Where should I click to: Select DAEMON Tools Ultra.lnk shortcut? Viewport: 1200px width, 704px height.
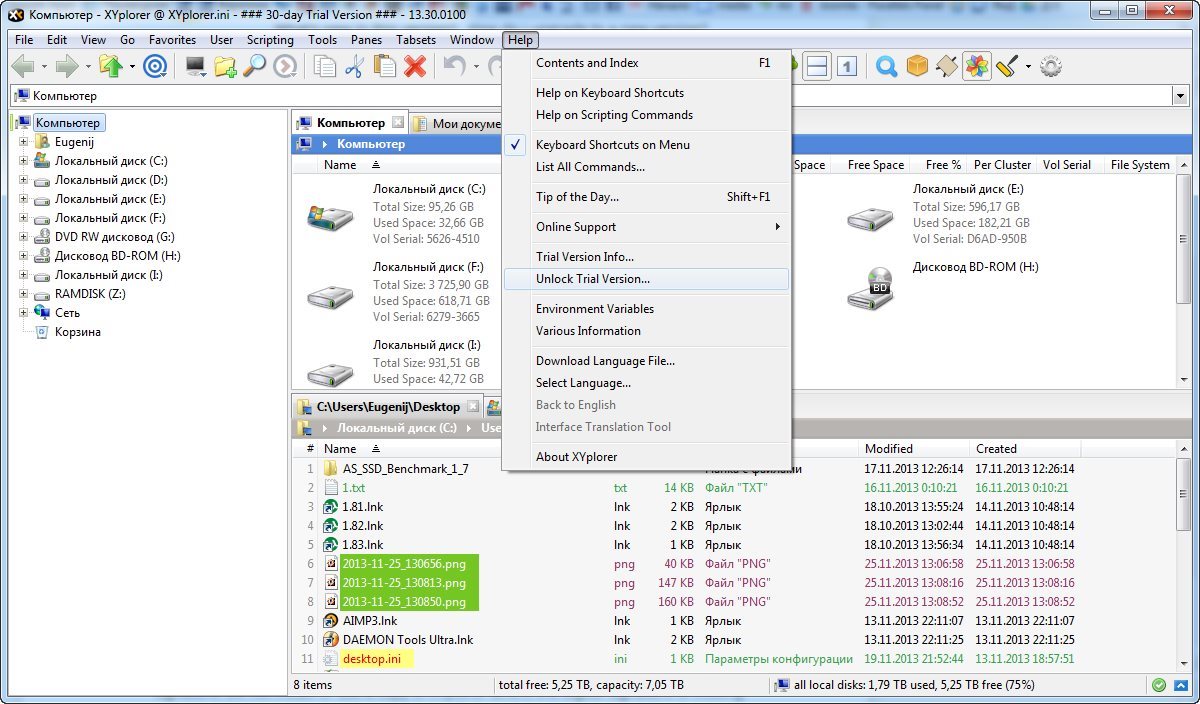coord(408,640)
